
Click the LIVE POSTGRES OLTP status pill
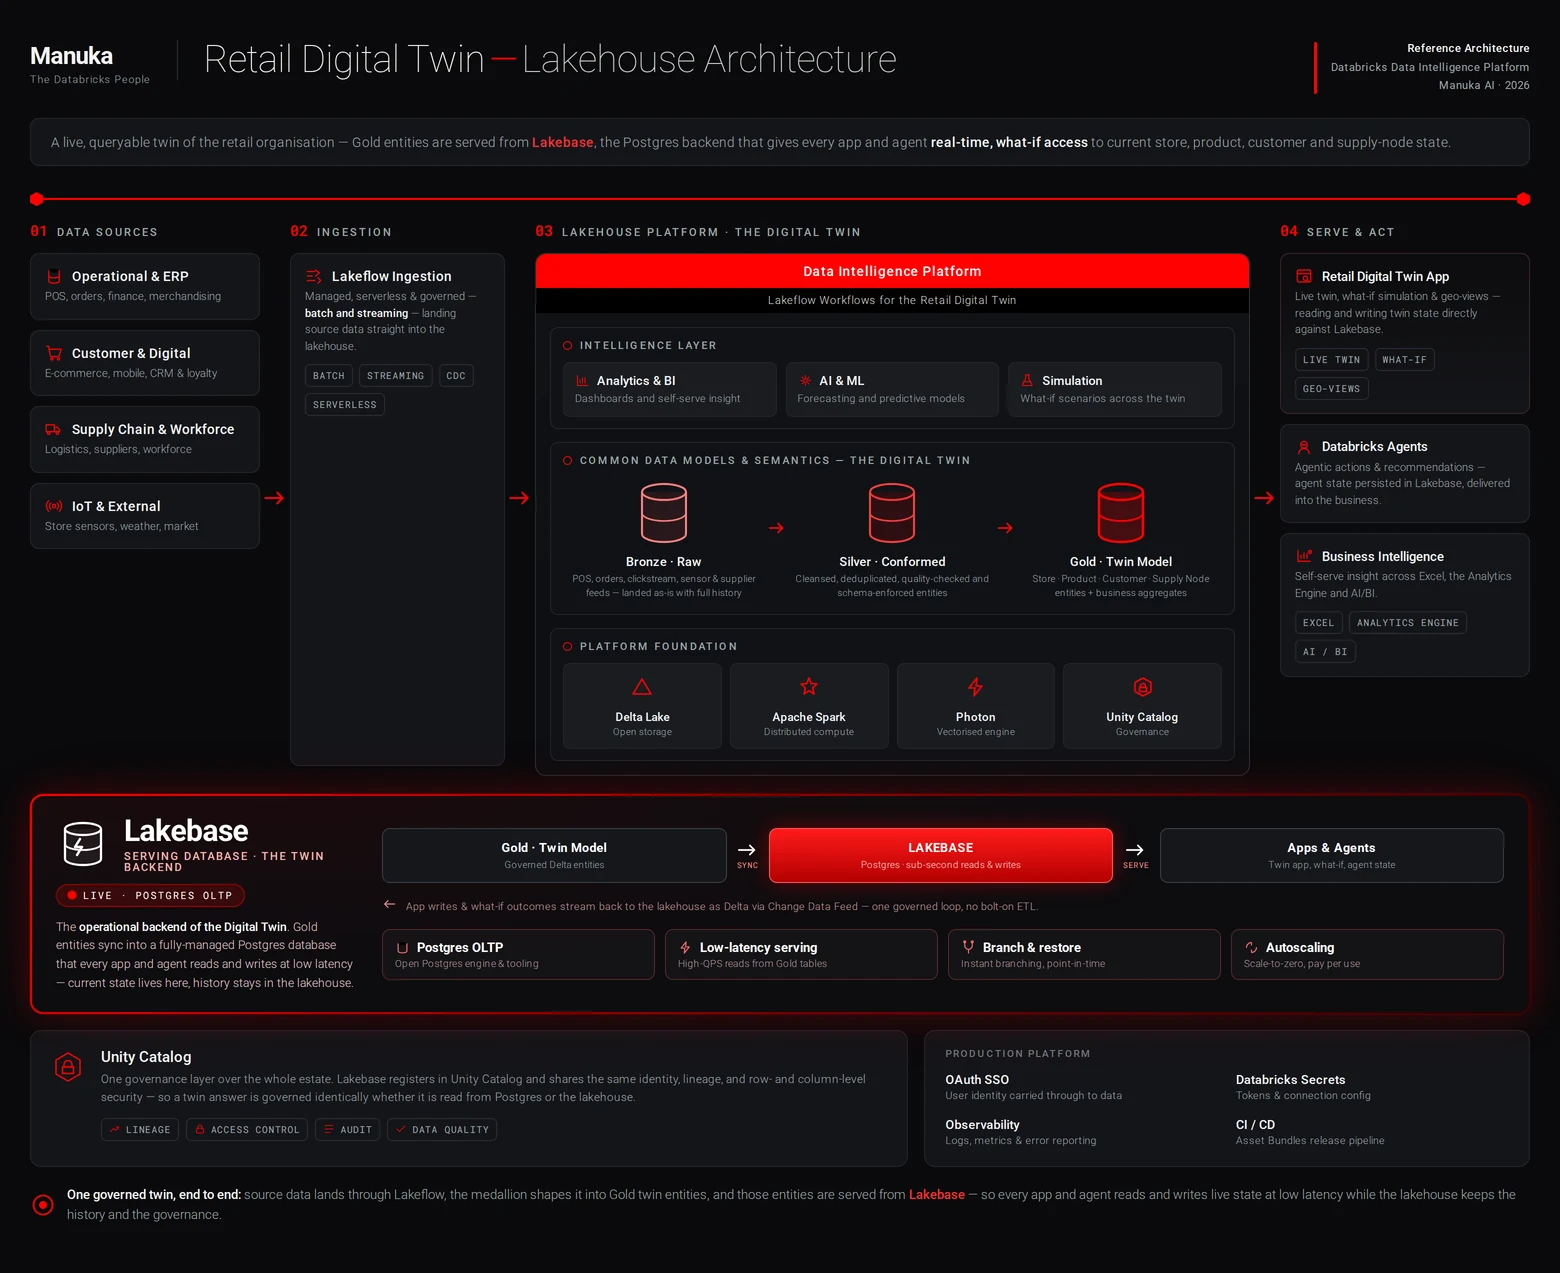click(150, 896)
